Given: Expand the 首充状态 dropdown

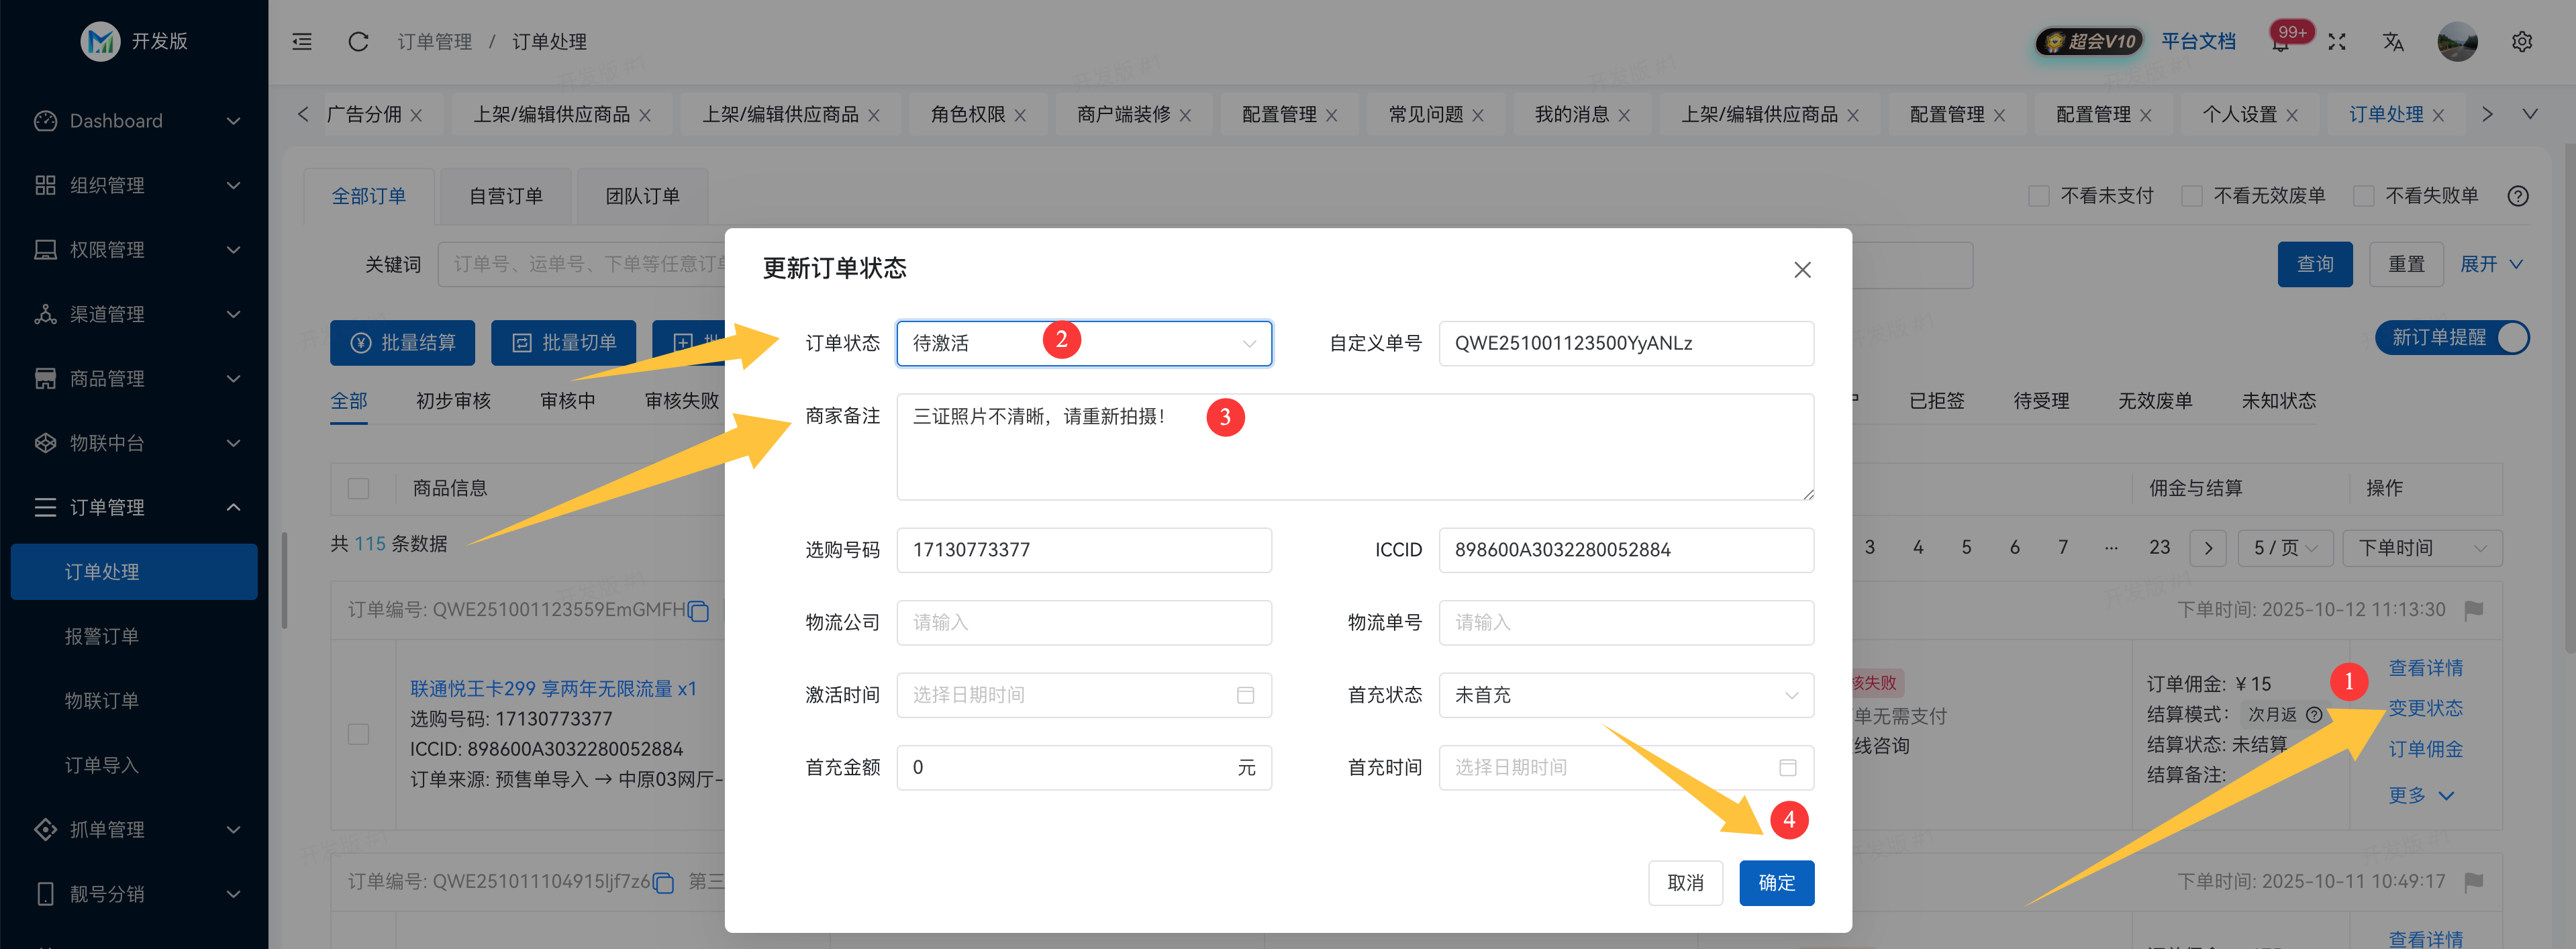Looking at the screenshot, I should (x=1625, y=695).
